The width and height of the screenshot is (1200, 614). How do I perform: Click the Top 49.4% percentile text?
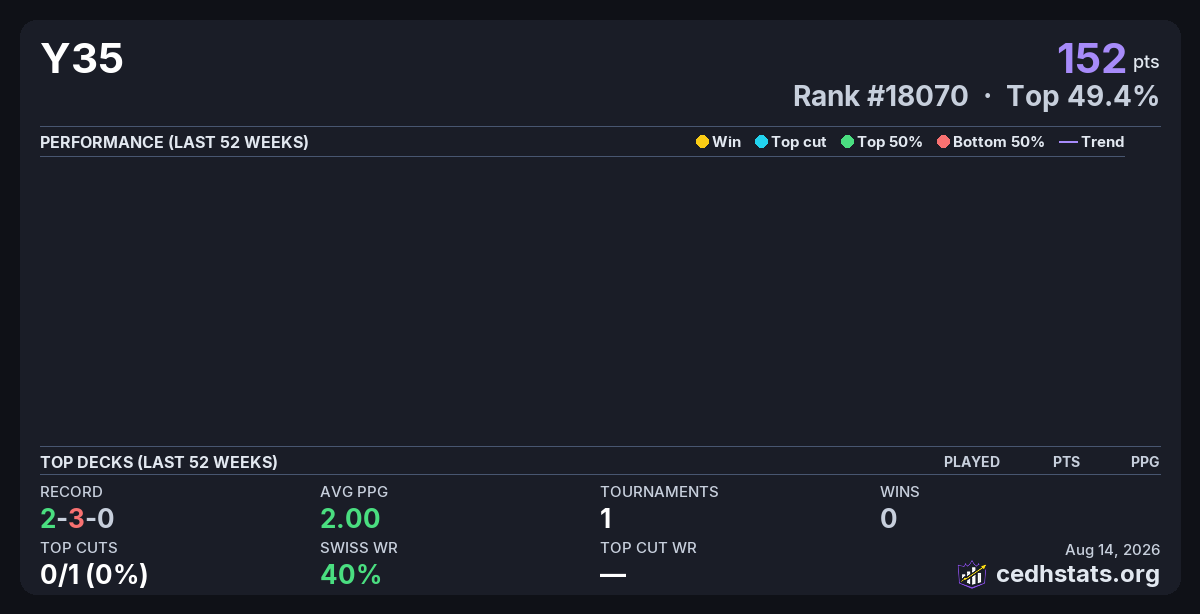click(1083, 96)
